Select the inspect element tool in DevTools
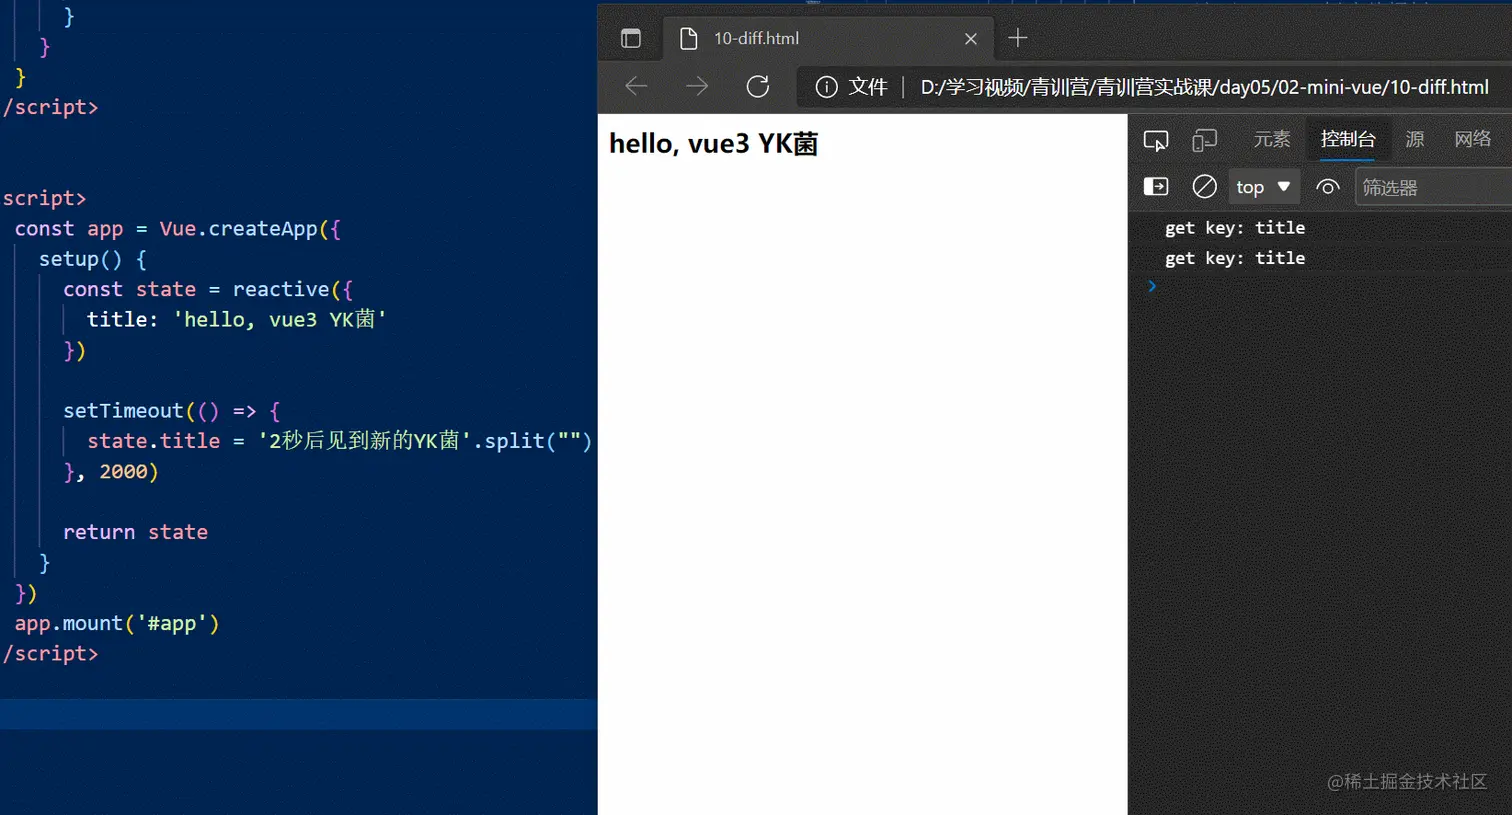The image size is (1512, 815). coord(1155,141)
